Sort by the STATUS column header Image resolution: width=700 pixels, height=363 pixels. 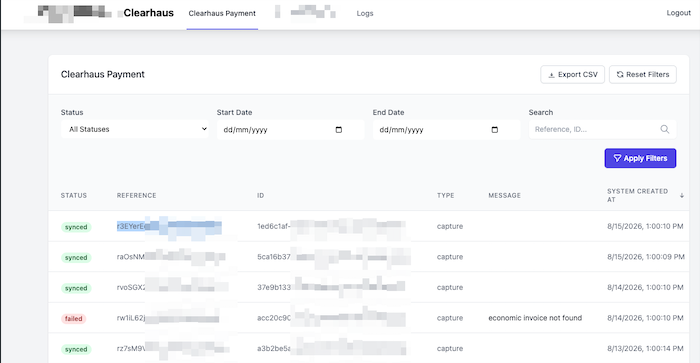pos(74,196)
